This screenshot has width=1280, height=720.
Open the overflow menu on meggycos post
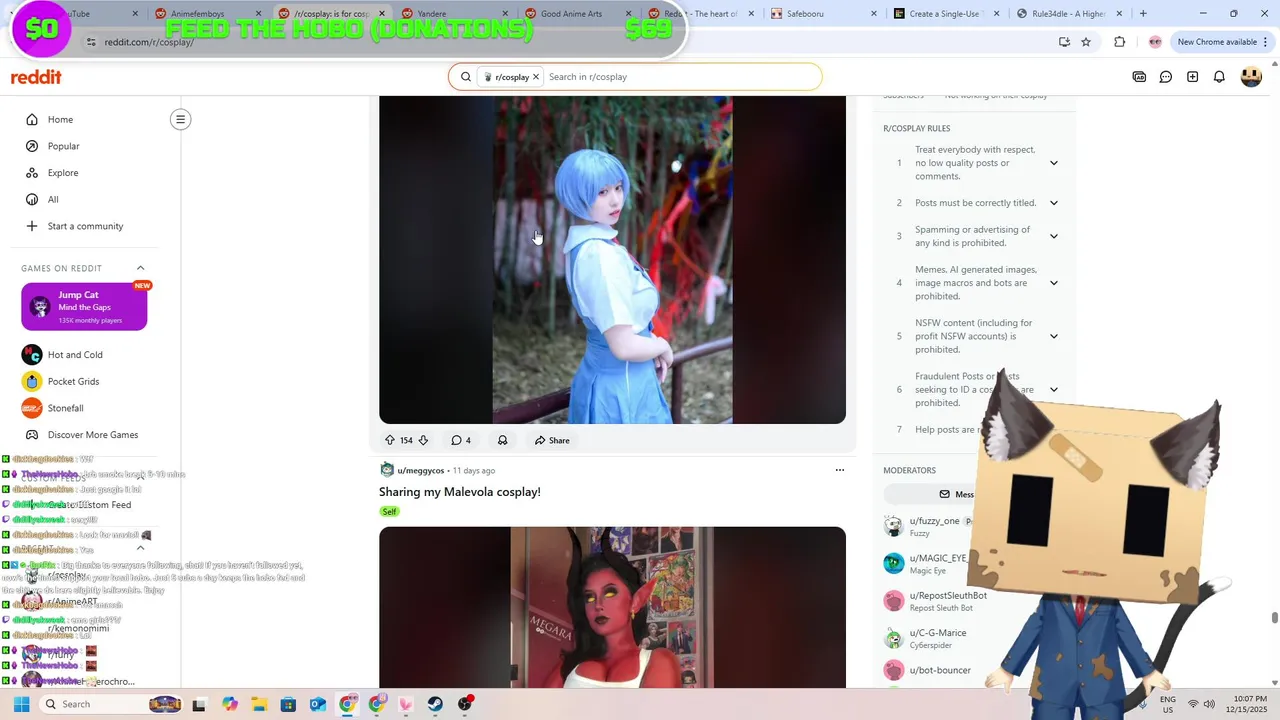pyautogui.click(x=840, y=470)
